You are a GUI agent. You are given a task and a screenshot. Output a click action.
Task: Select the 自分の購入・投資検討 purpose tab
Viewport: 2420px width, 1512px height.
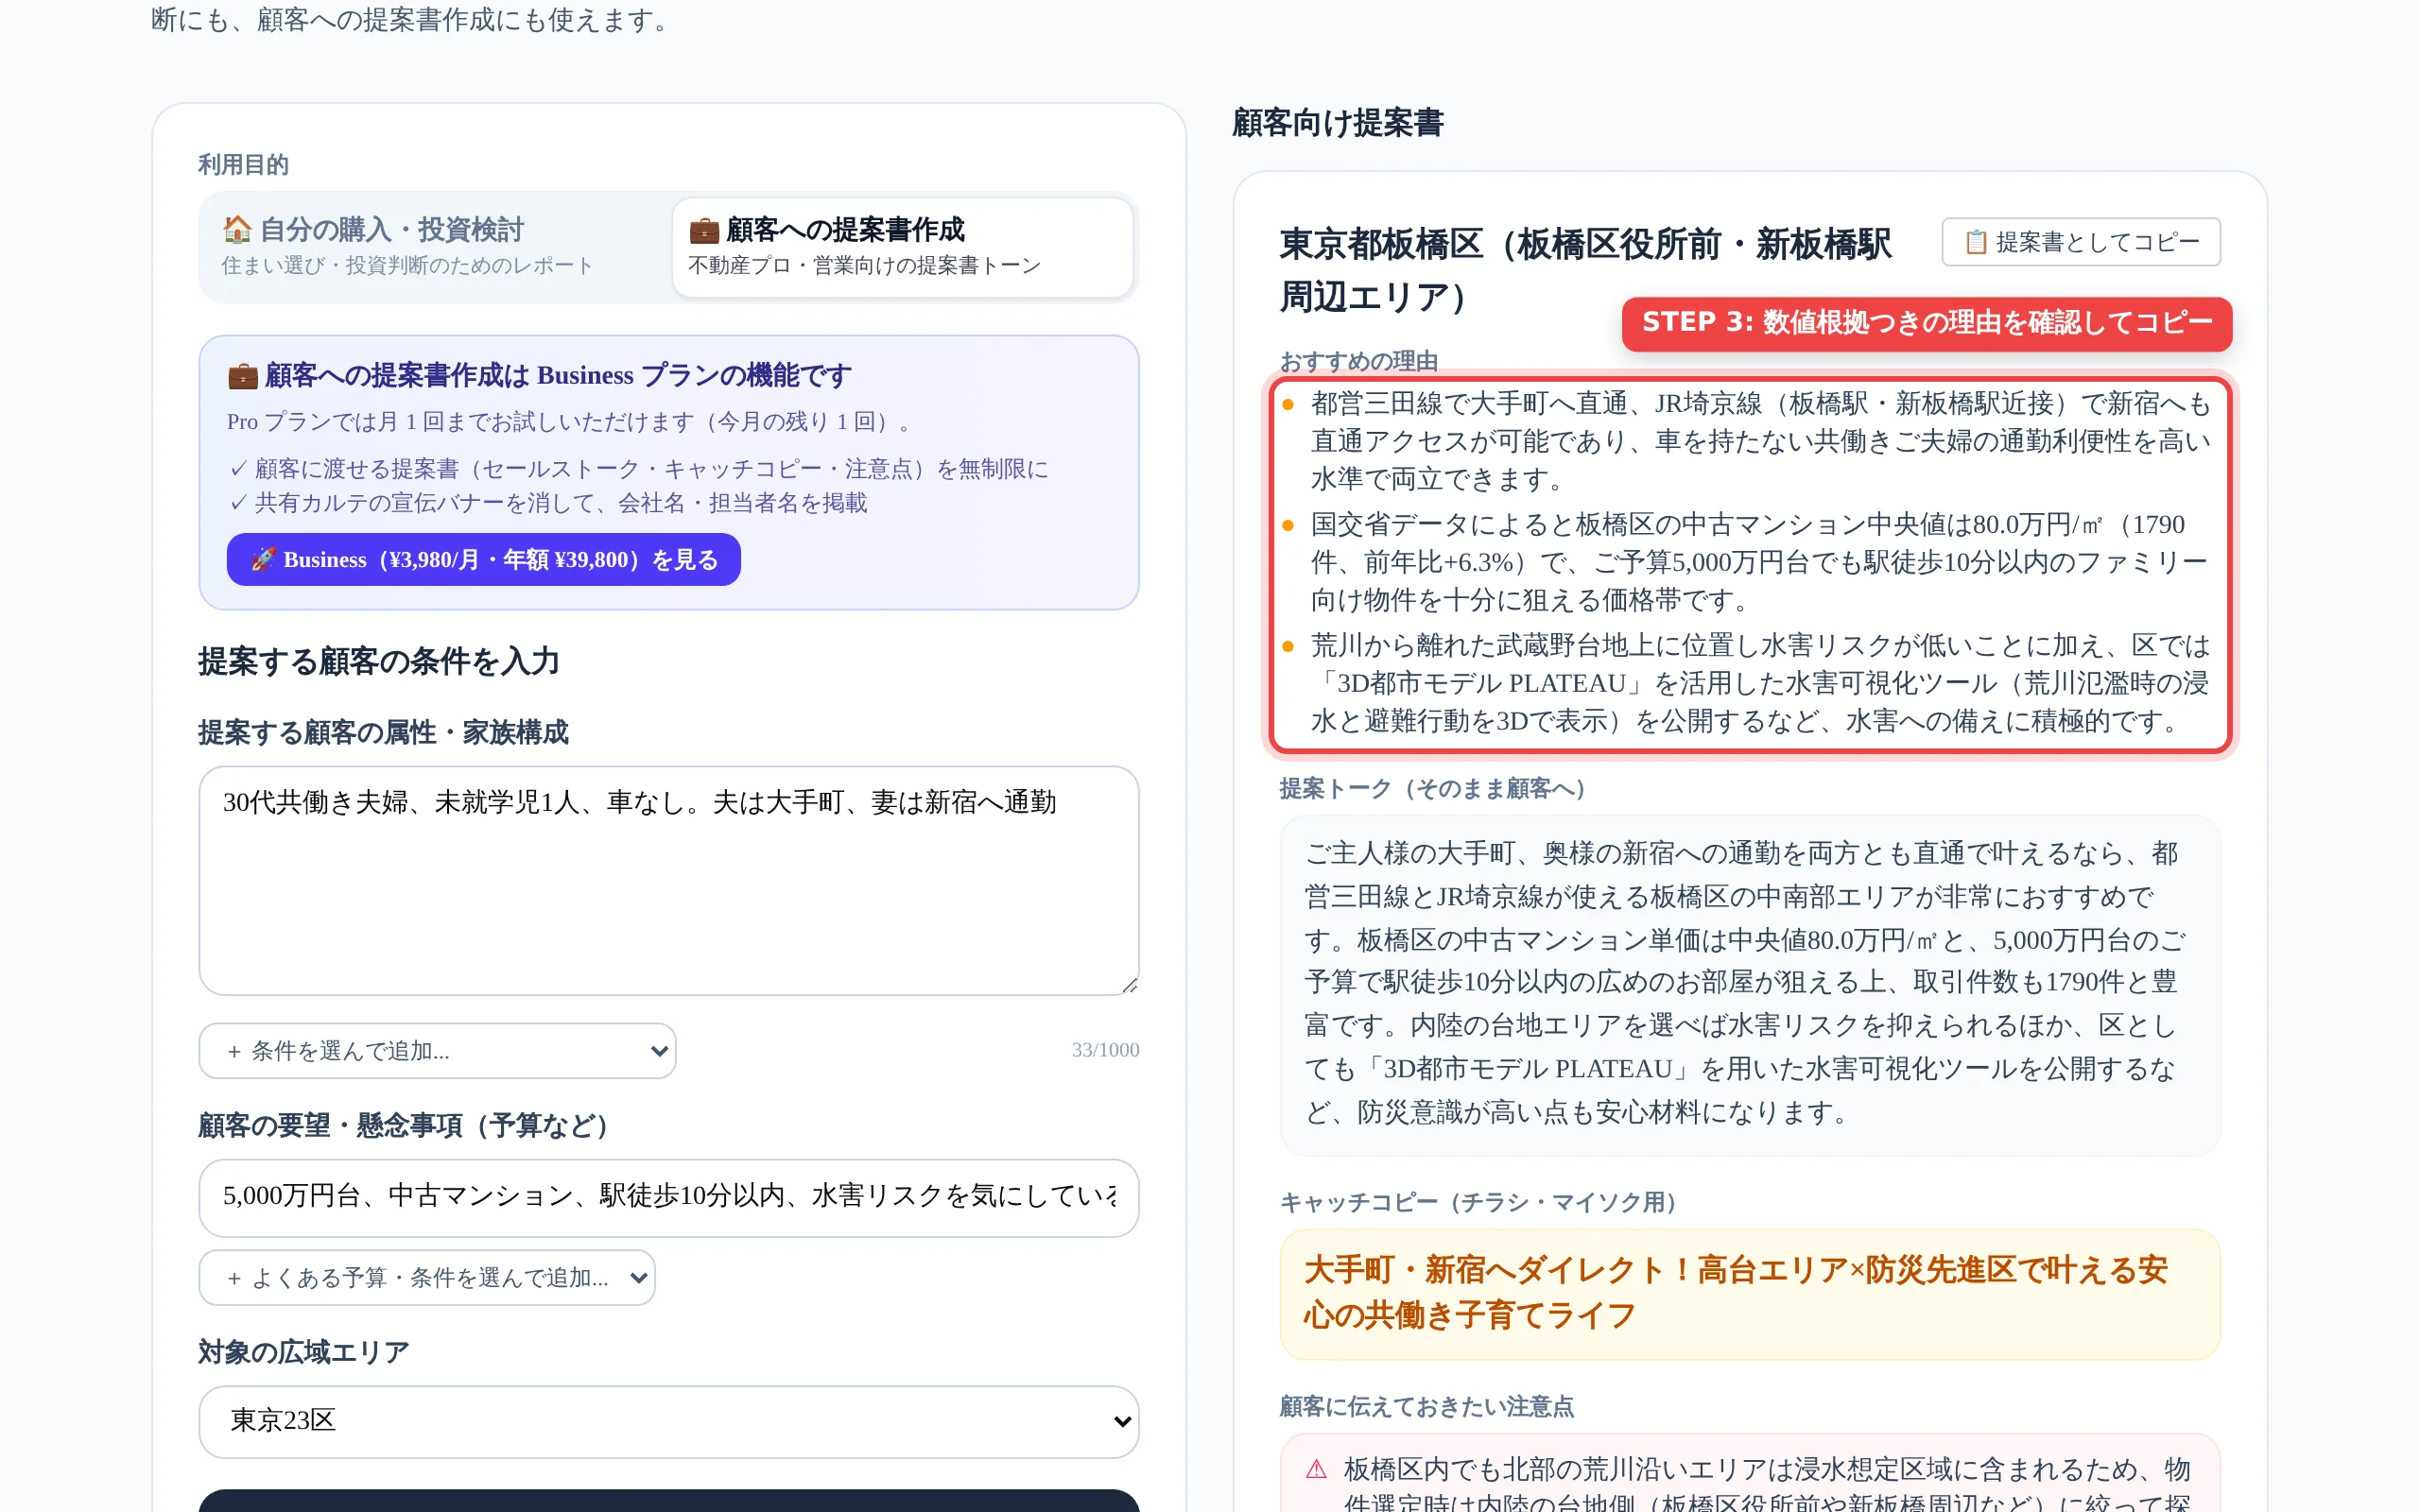pyautogui.click(x=436, y=246)
